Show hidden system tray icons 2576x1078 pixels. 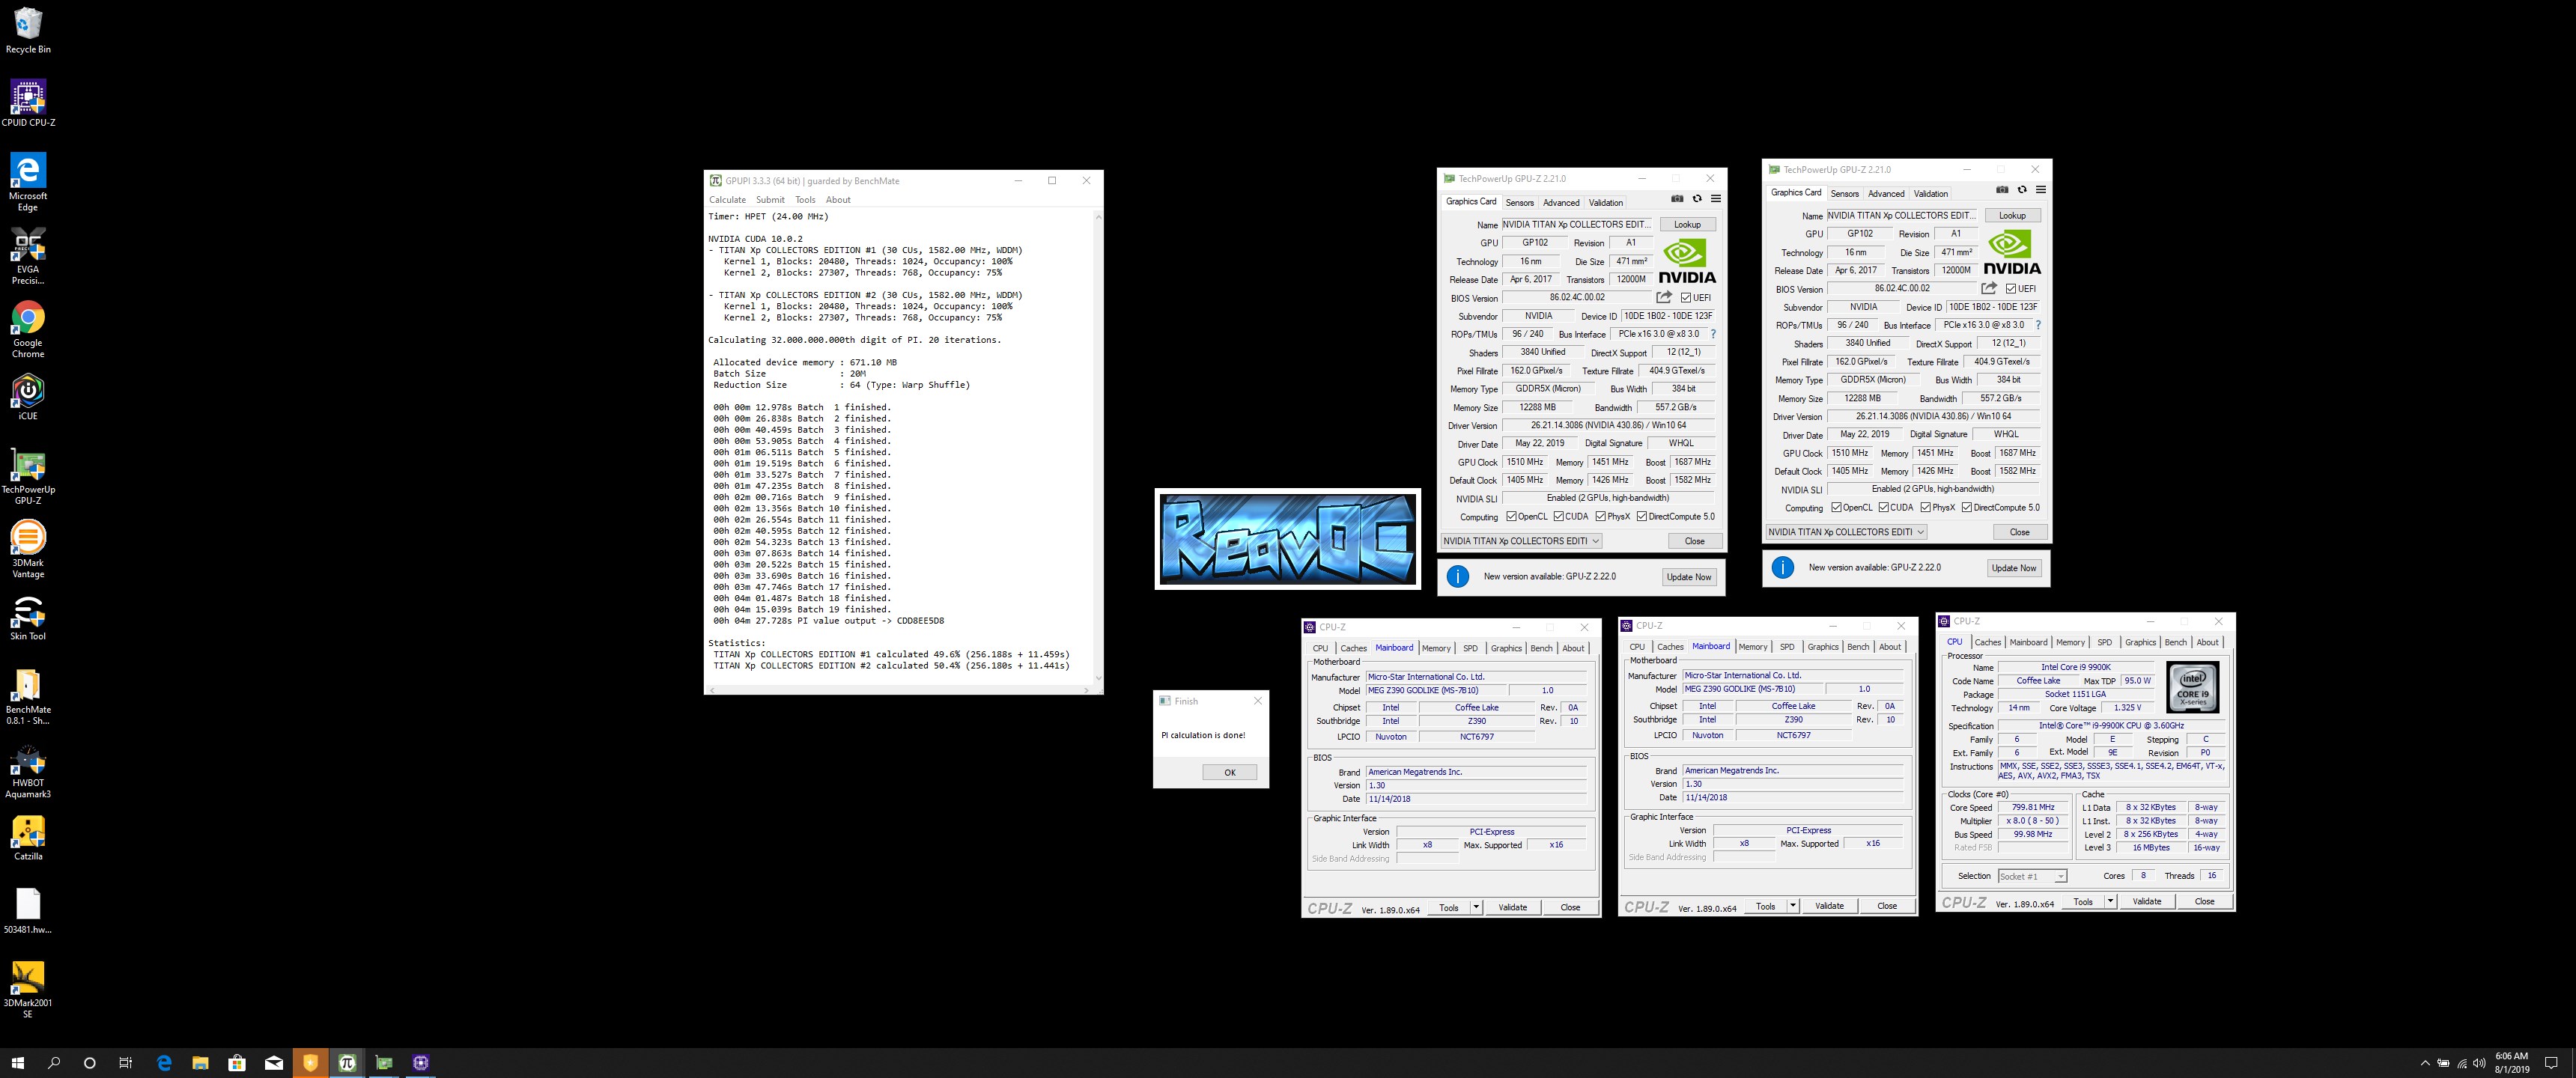tap(2425, 1063)
